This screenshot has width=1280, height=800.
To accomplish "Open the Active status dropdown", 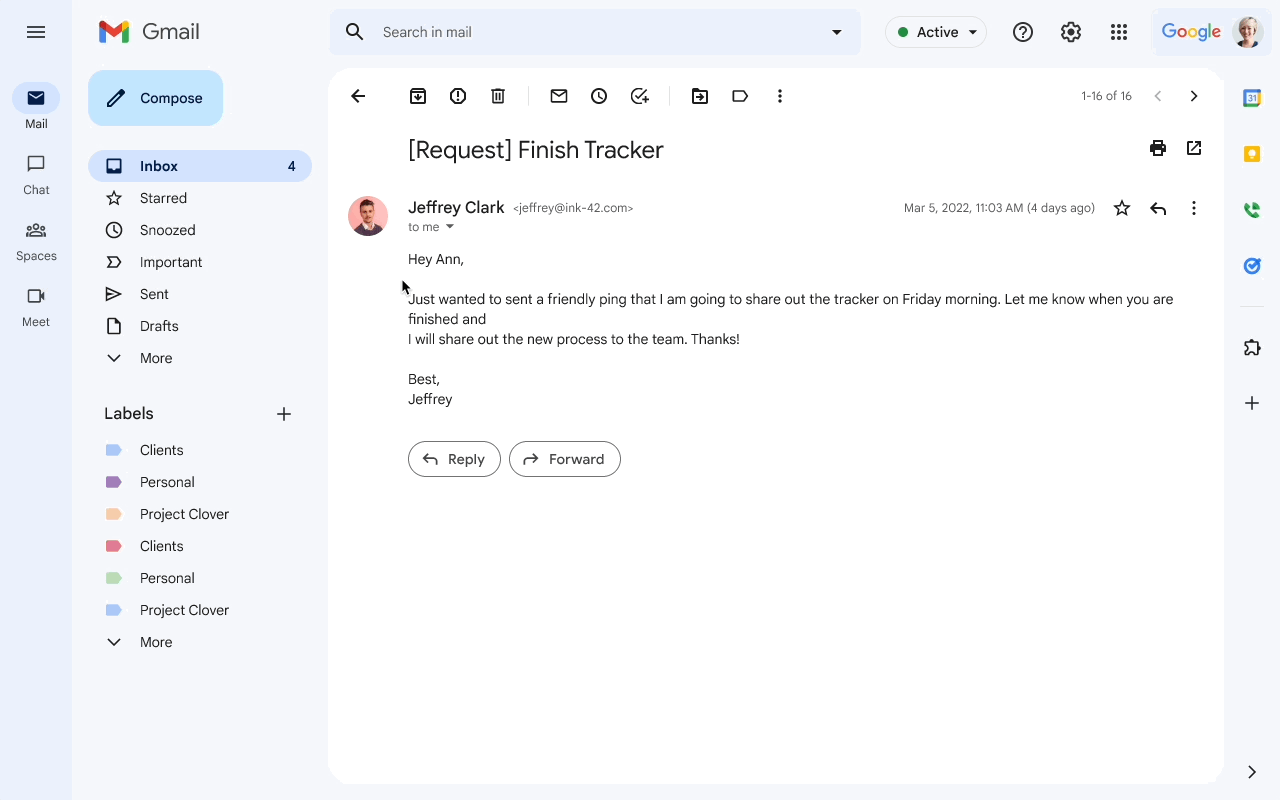I will click(x=935, y=32).
